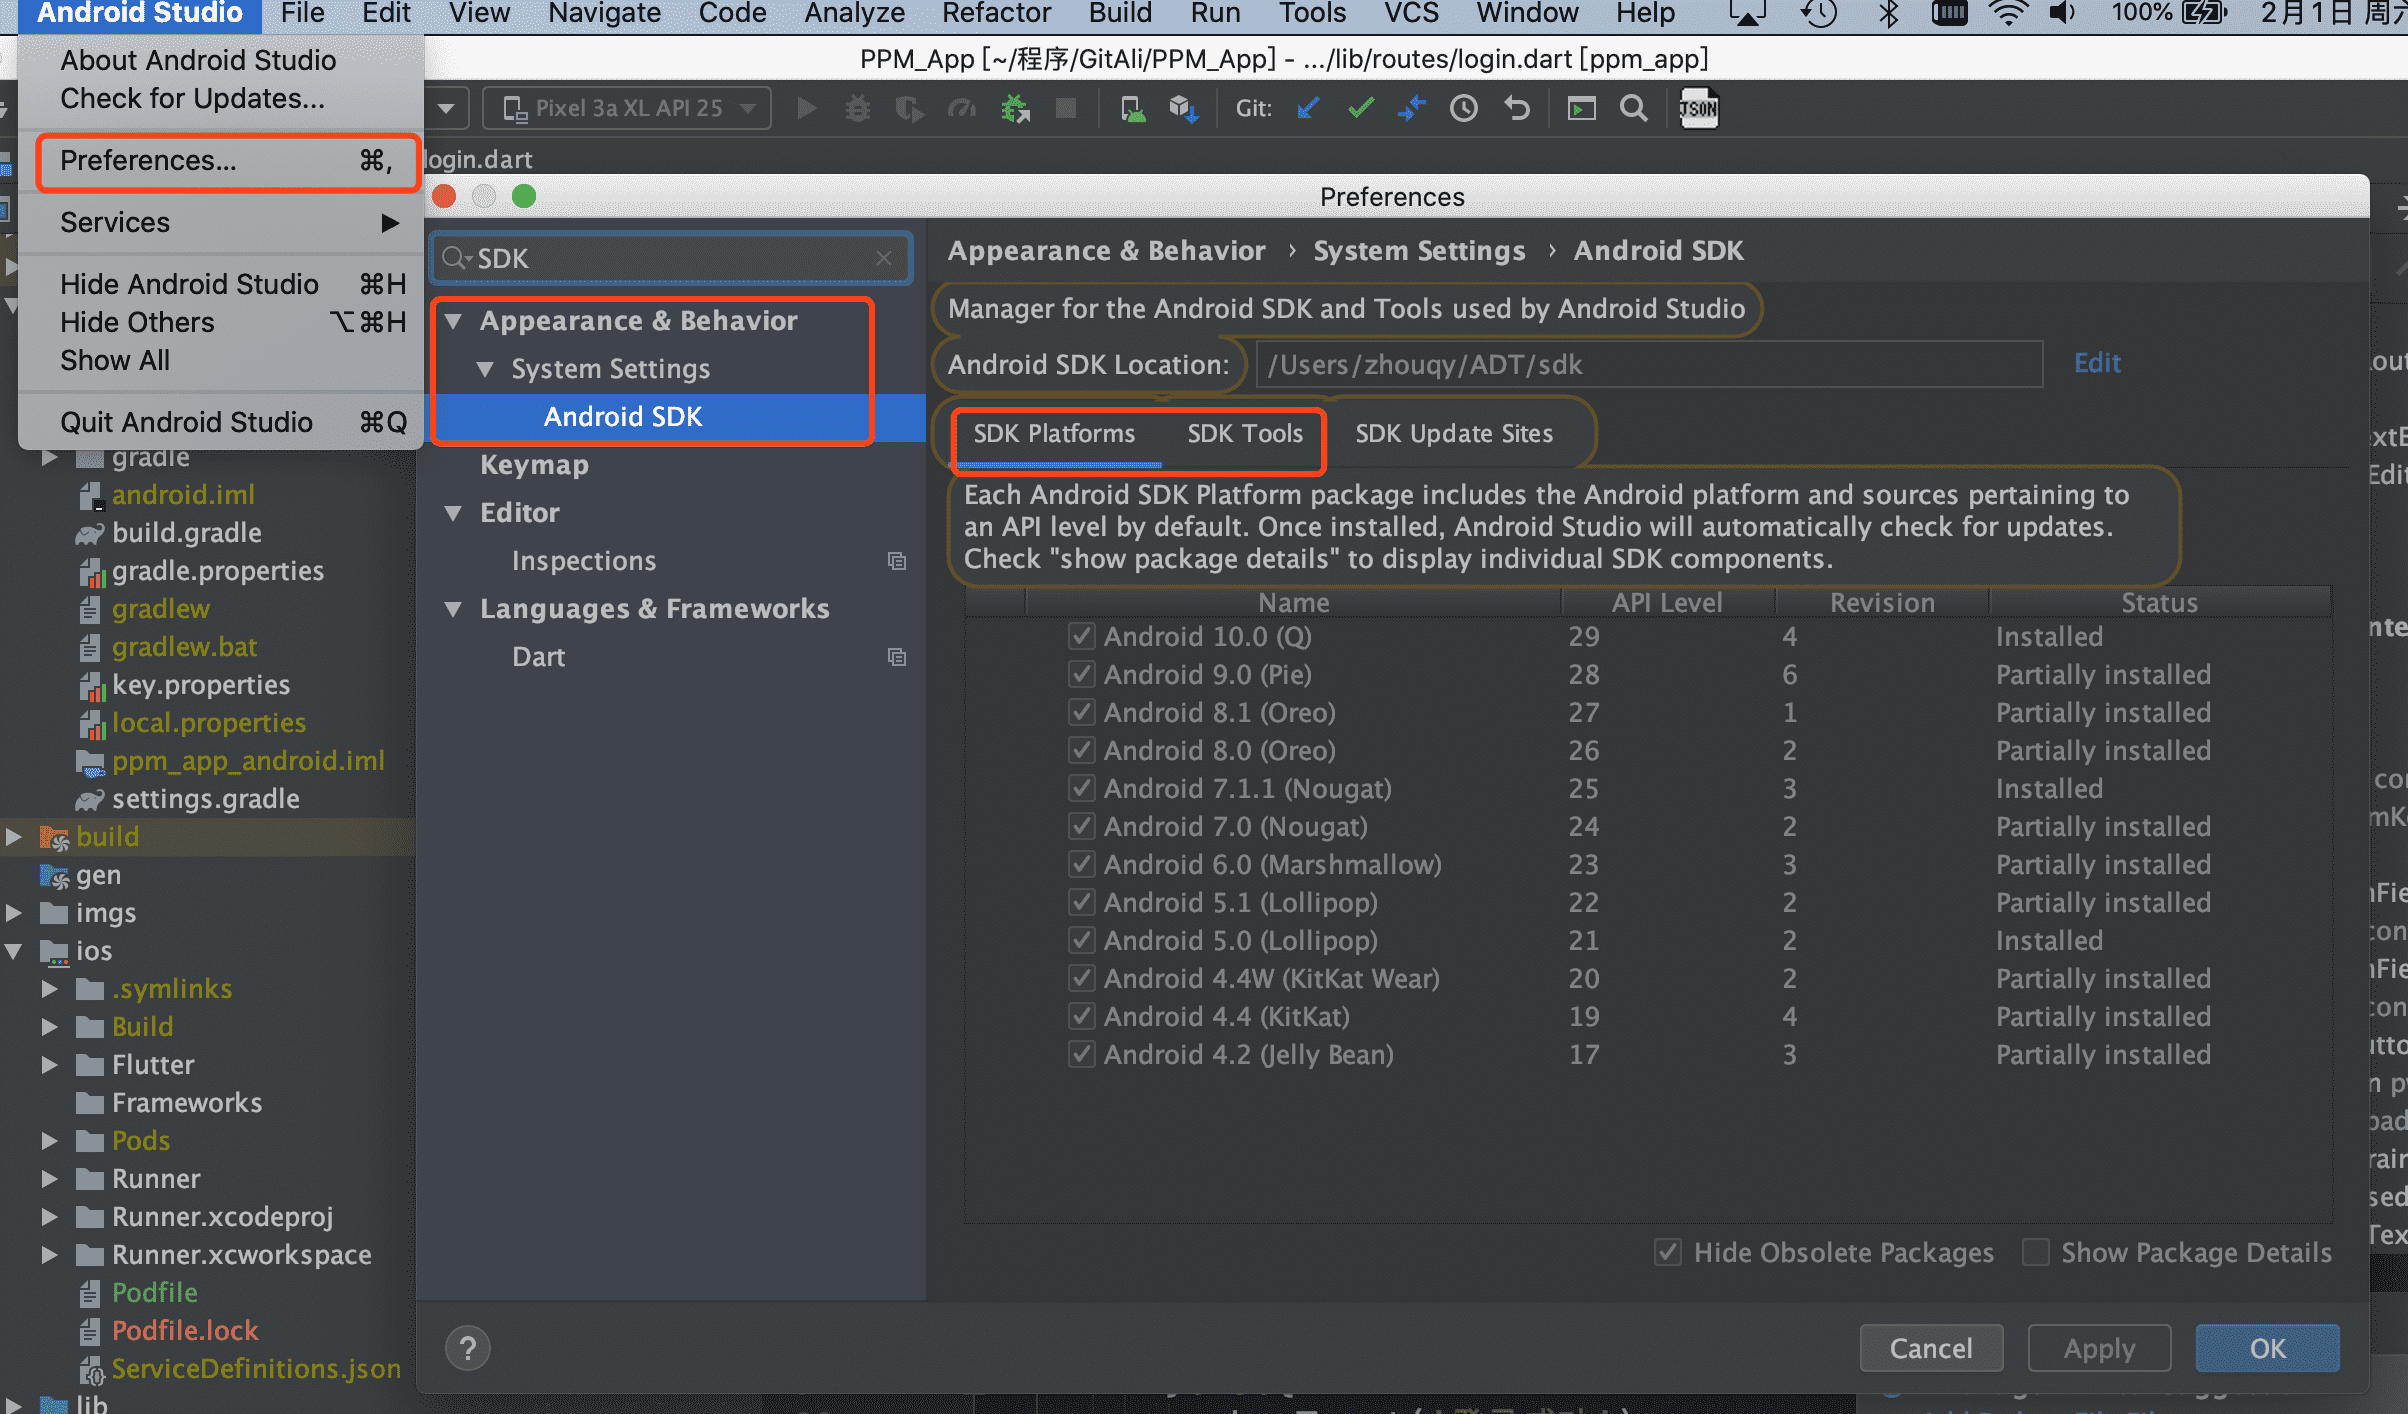Toggle Android 4.4 (KitKat) checkbox
The image size is (2408, 1414).
point(1081,1016)
